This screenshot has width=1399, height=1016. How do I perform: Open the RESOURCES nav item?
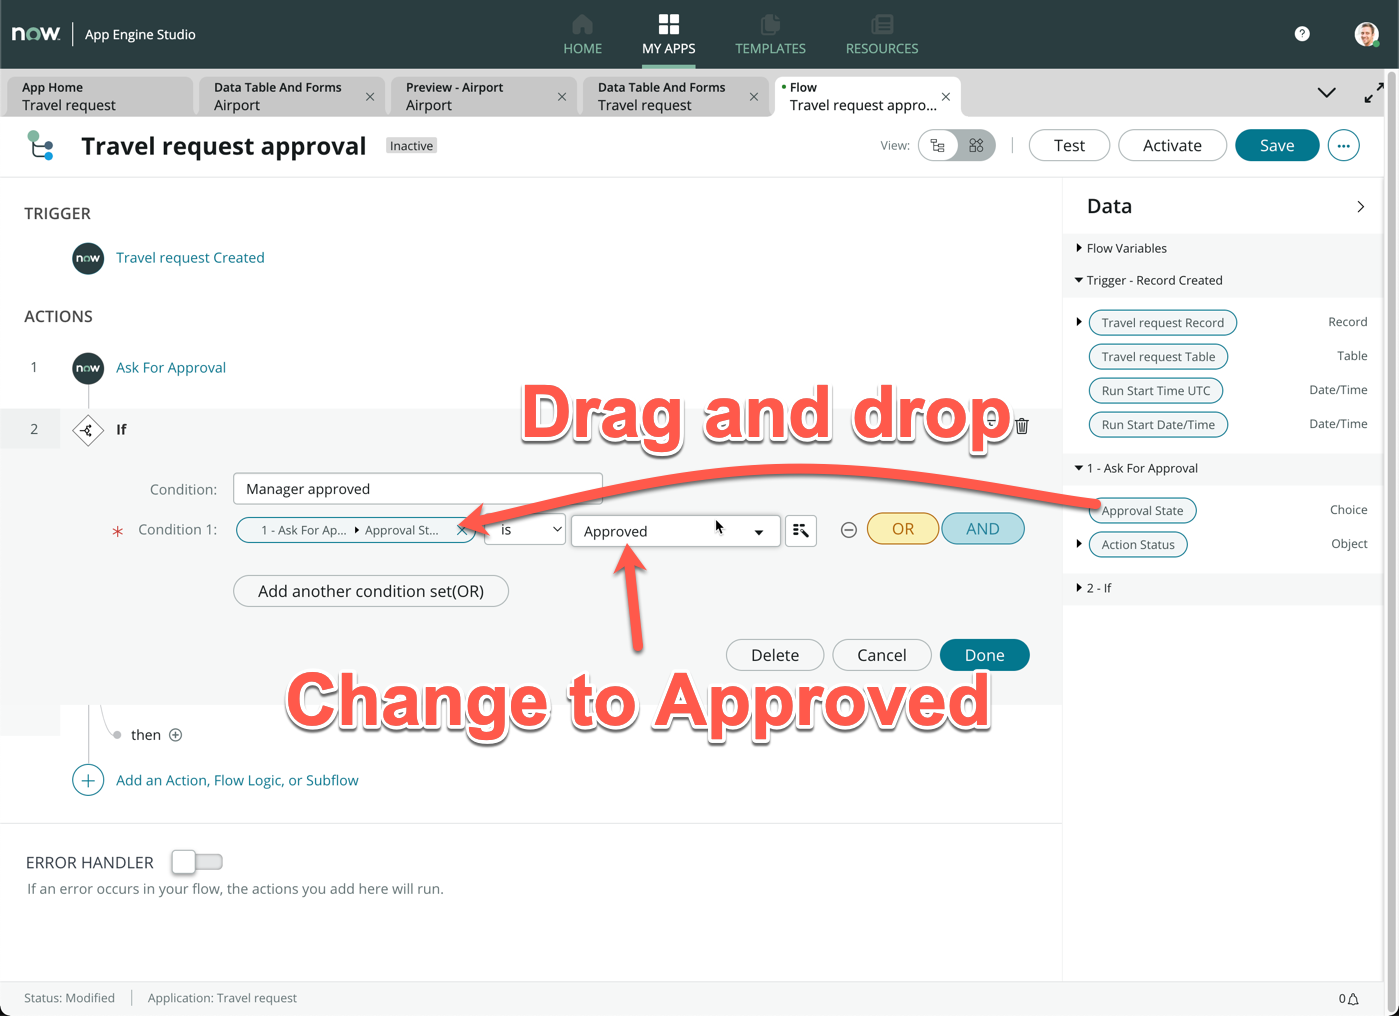tap(882, 35)
